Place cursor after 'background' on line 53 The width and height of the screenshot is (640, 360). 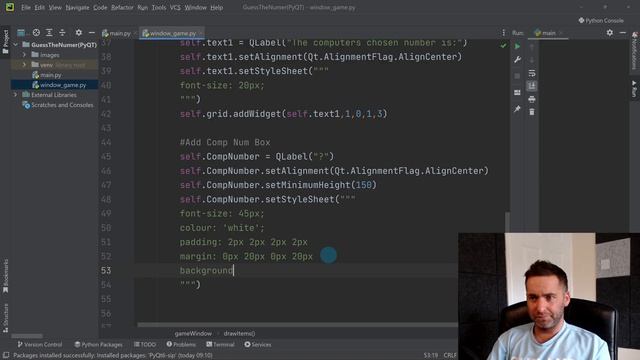[233, 270]
